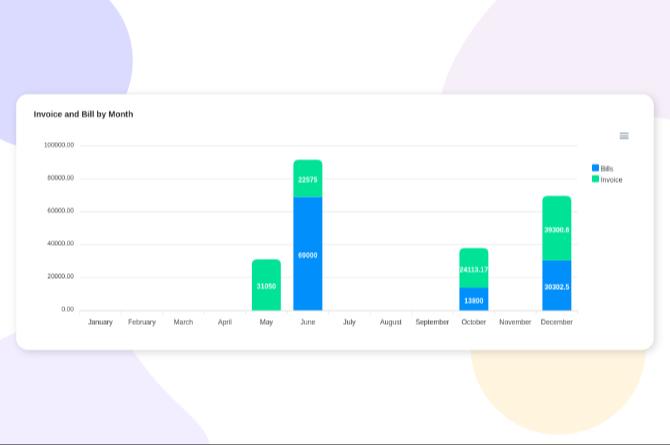Screen dimensions: 670x445
Task: Toggle the Bills series legend label
Action: tap(607, 169)
